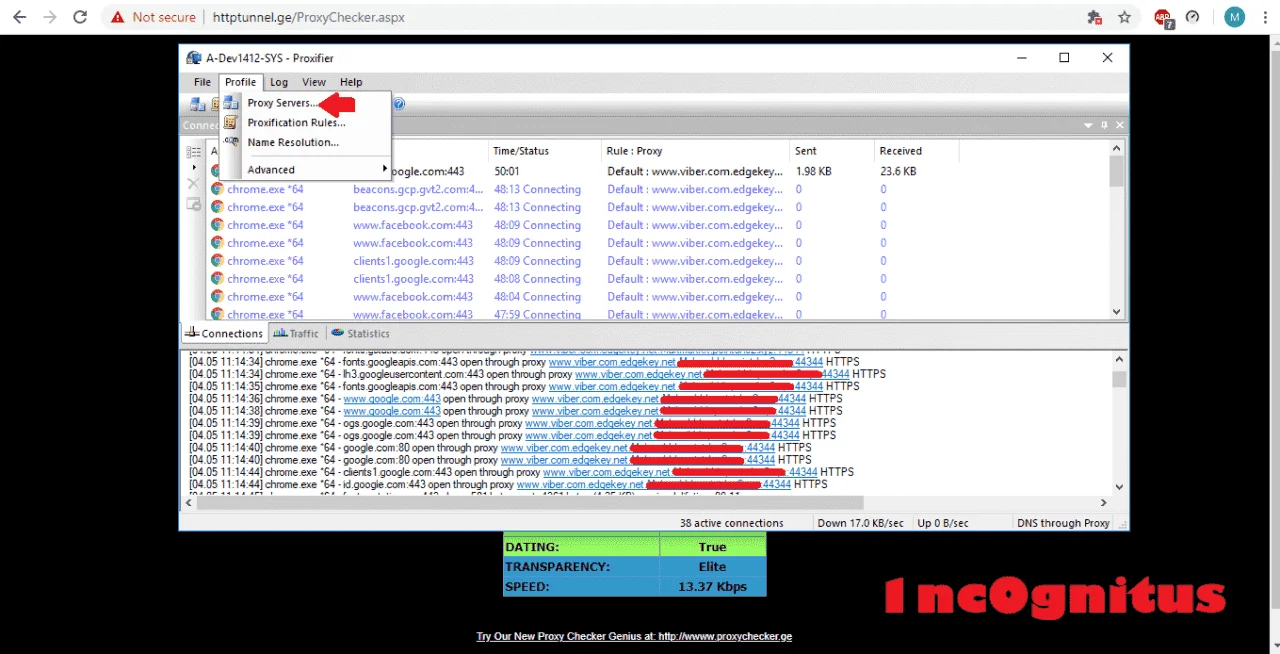Screen dimensions: 1280x654
Task: Select facebook.com row at 48:04 Connecting
Action: point(657,297)
